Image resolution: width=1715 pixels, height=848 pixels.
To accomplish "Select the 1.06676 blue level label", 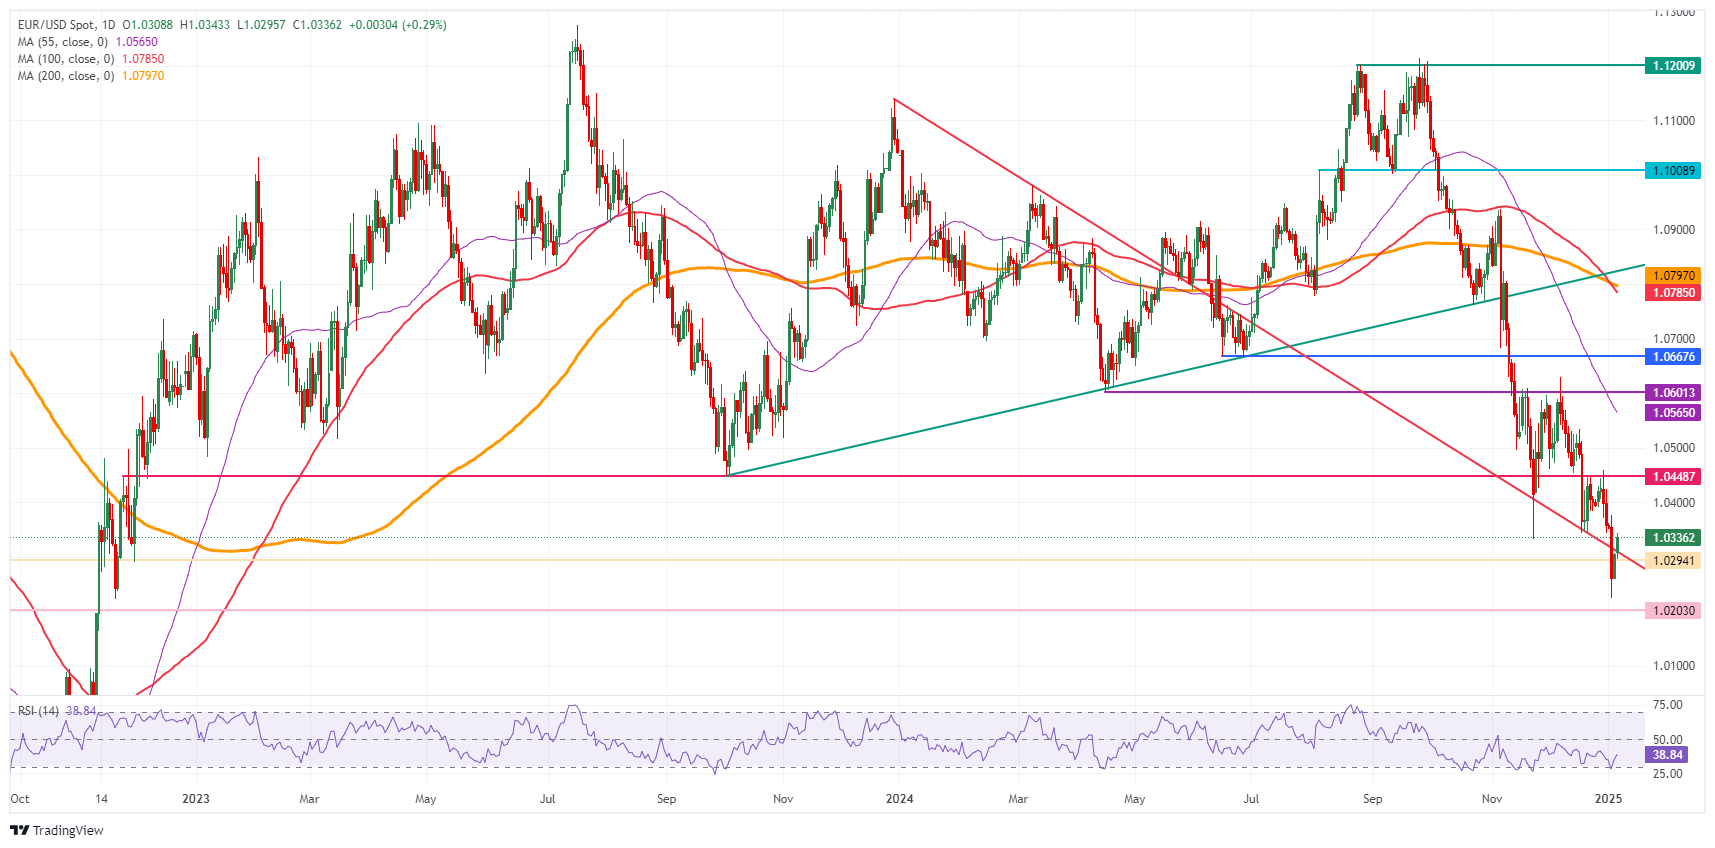I will (1673, 357).
